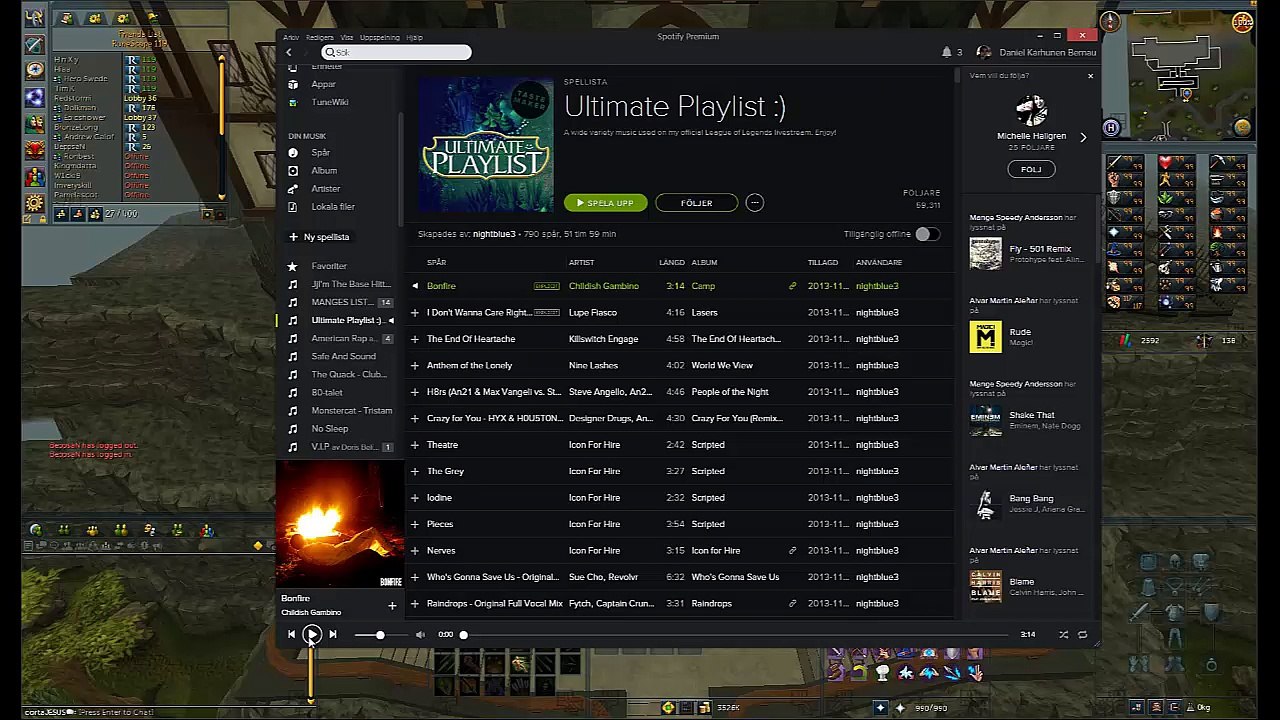Open the Visa menu

(347, 37)
